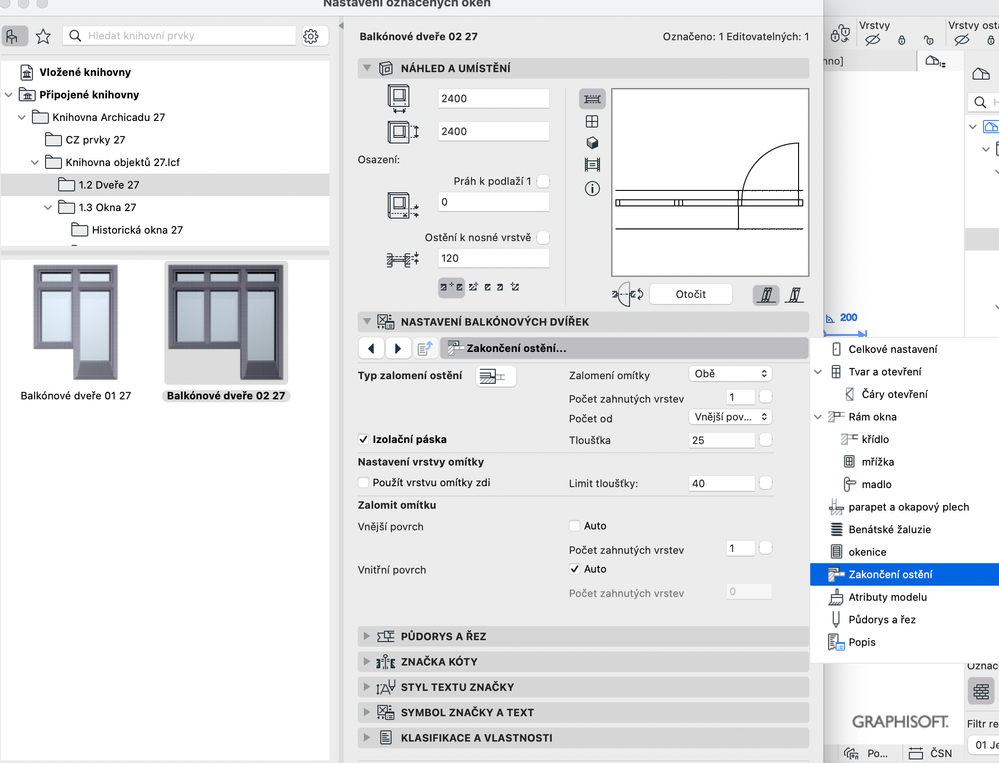
Task: Click the Otočit button
Action: coord(691,294)
